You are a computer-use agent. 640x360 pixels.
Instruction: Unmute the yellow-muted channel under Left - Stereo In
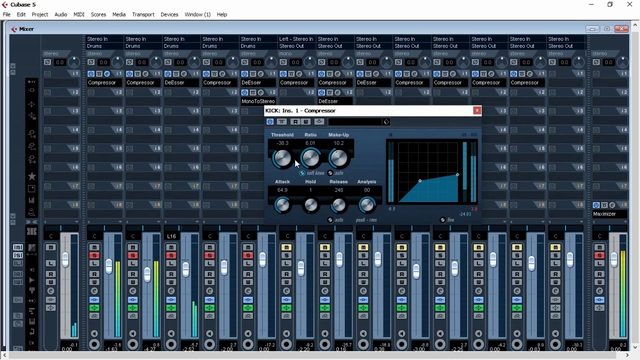click(286, 247)
